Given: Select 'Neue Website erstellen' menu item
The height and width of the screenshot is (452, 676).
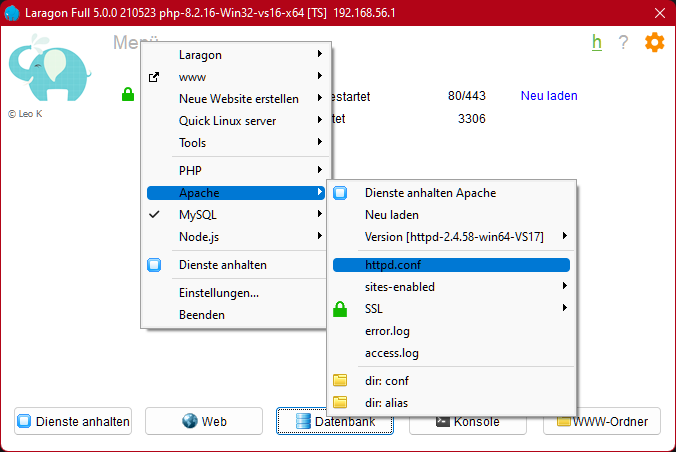Looking at the screenshot, I should [x=238, y=99].
